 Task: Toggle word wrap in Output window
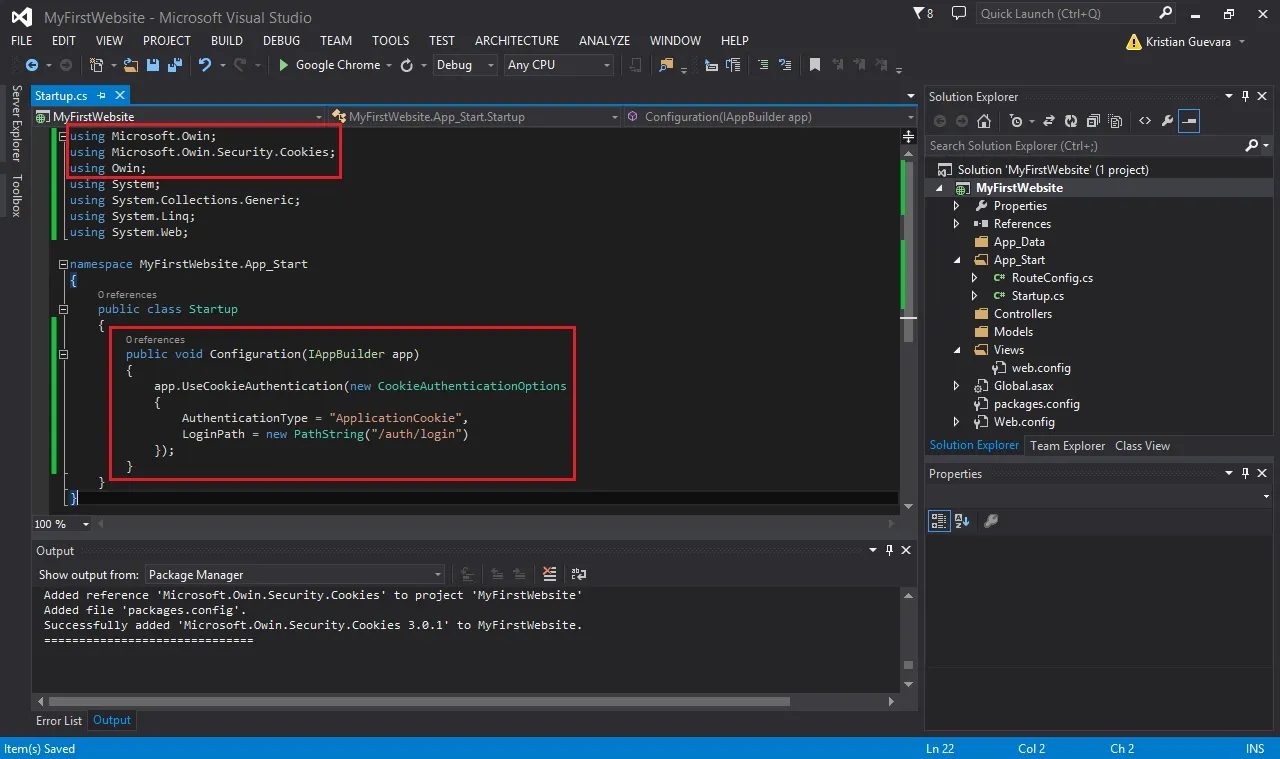578,574
